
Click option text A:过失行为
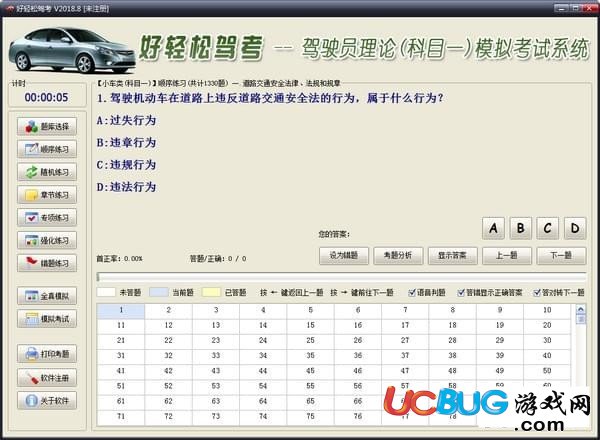(126, 121)
